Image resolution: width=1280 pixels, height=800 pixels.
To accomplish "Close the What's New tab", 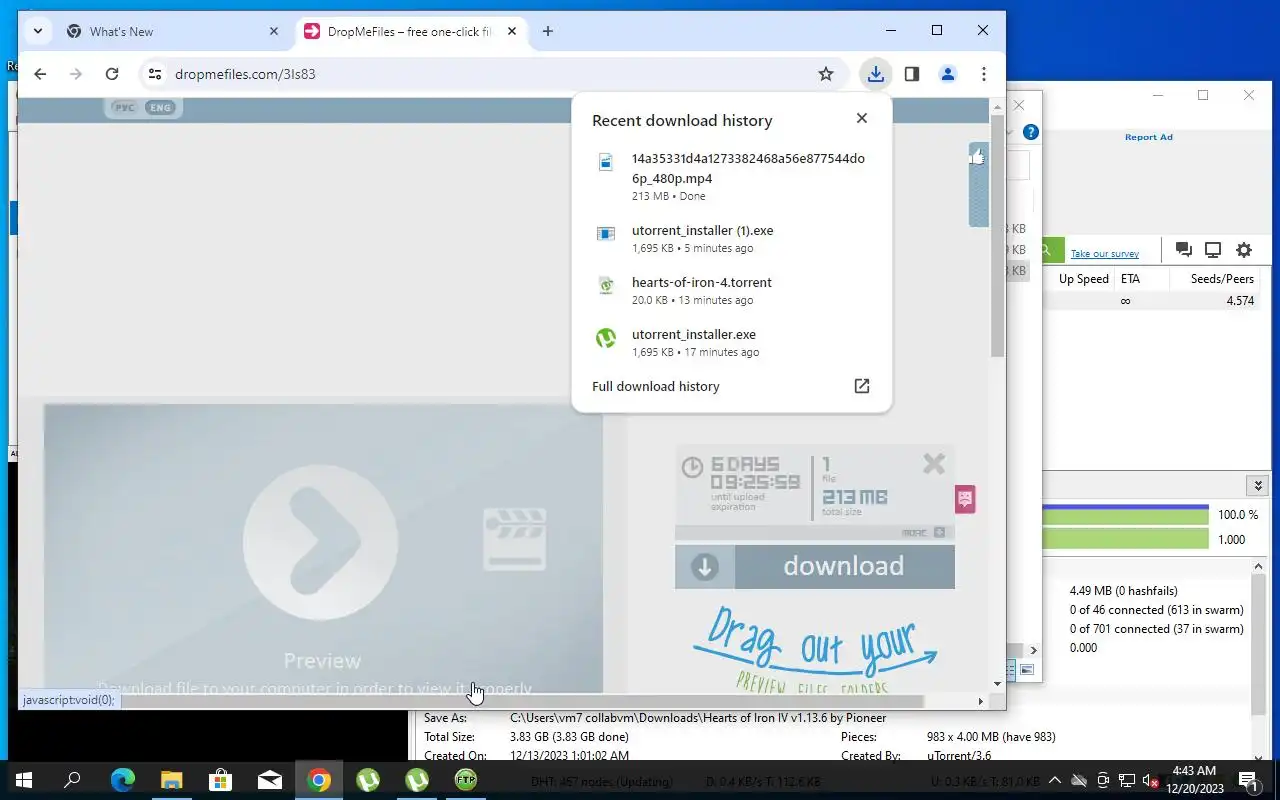I will coord(274,32).
